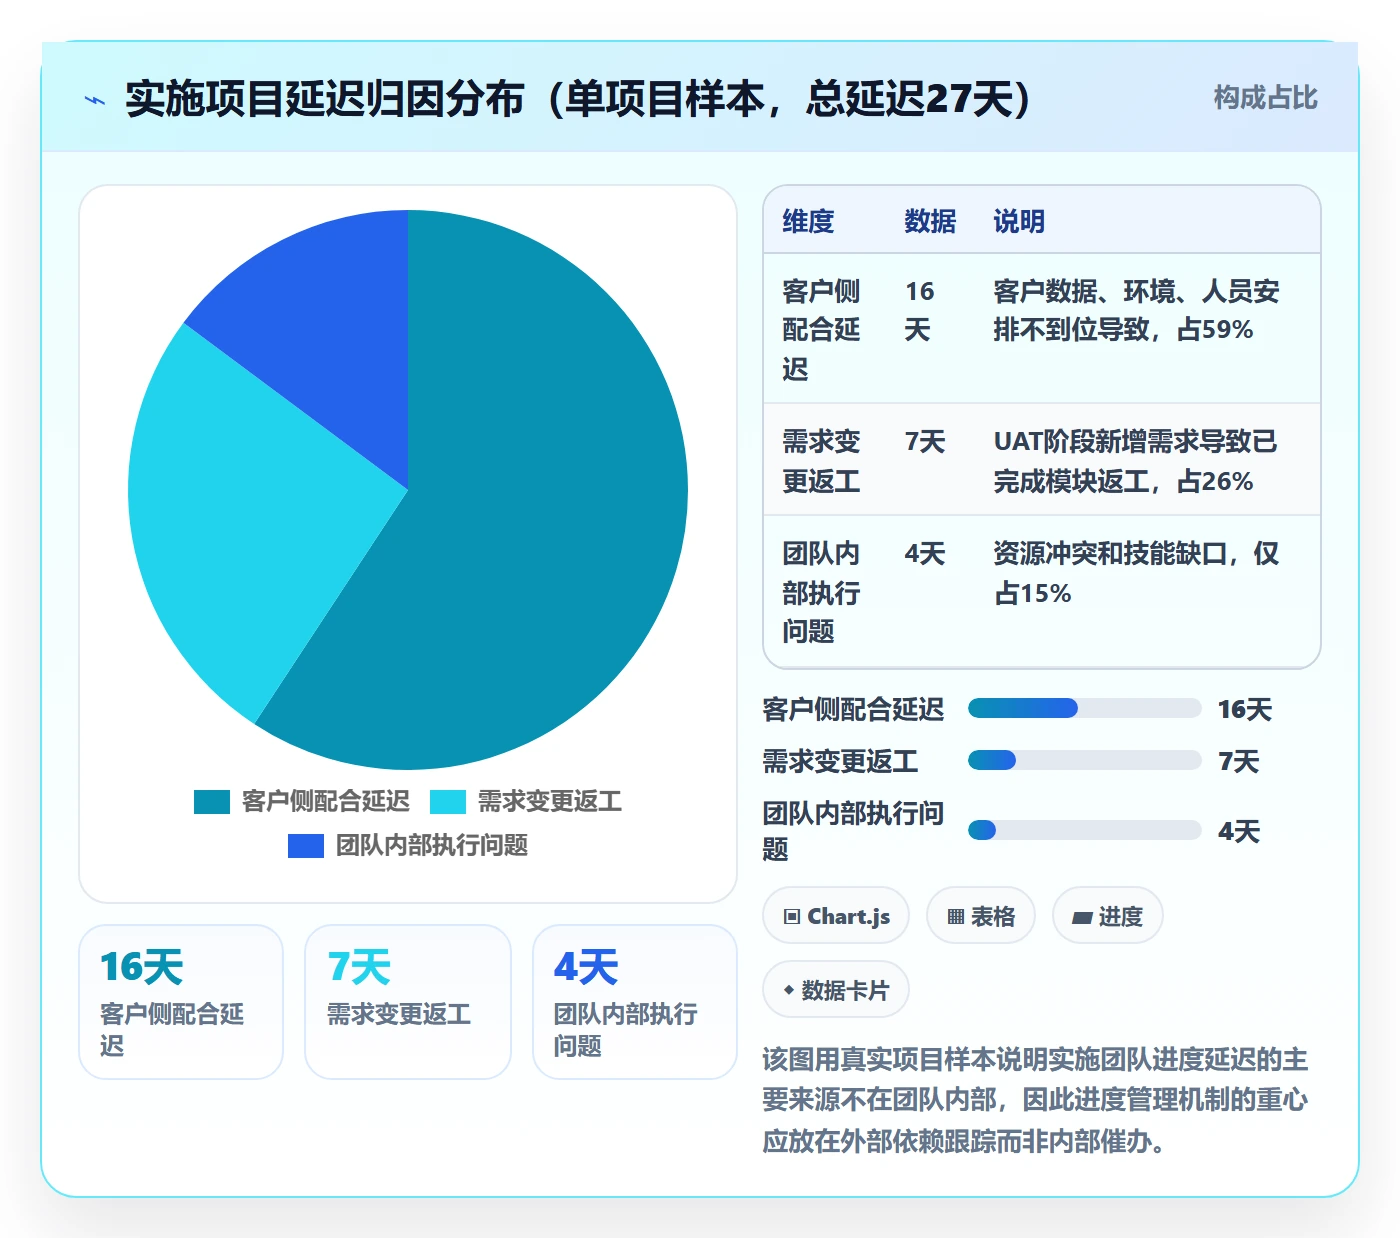Click the 客户侧配合延迟 progress bar
1400x1238 pixels.
pos(1085,709)
